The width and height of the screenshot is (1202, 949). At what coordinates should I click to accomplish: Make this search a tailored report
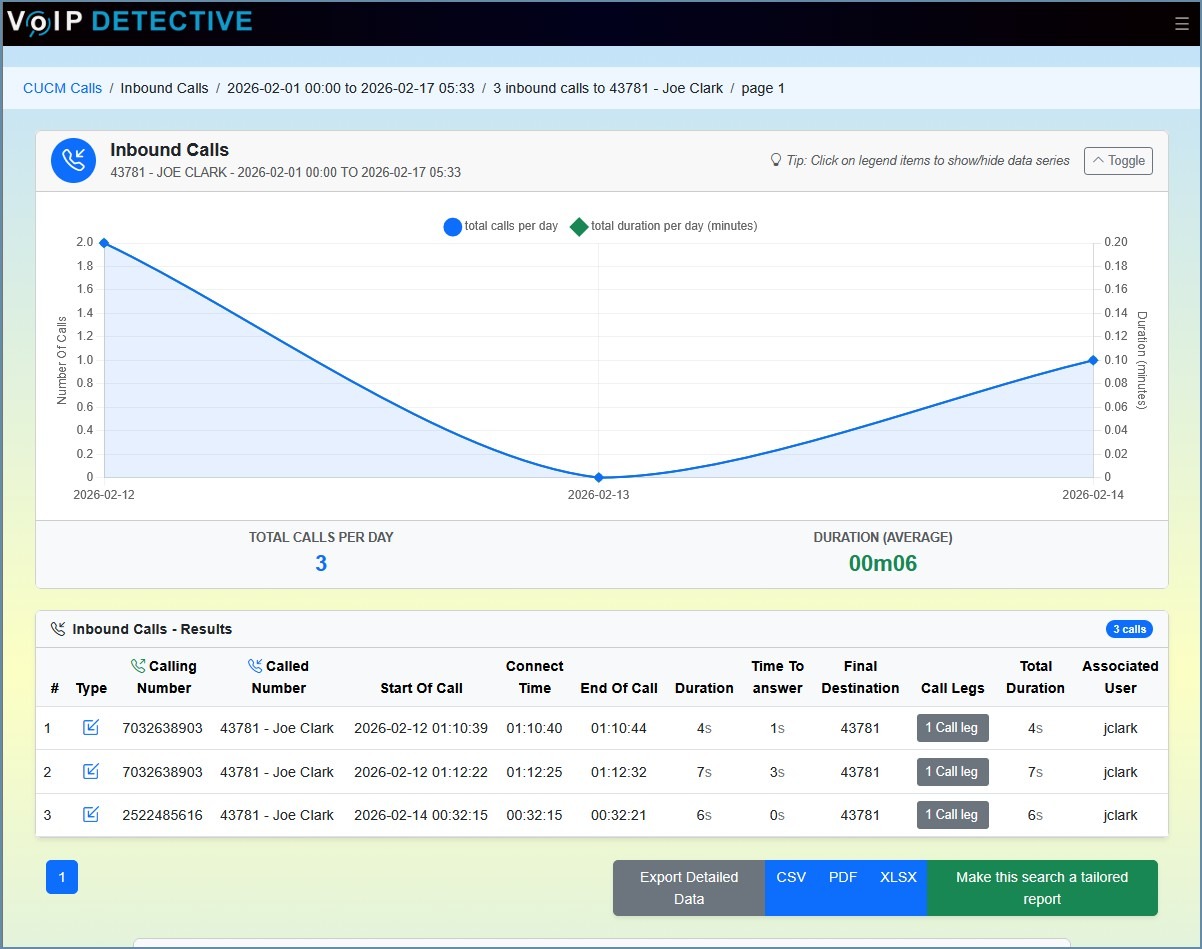click(x=1043, y=888)
